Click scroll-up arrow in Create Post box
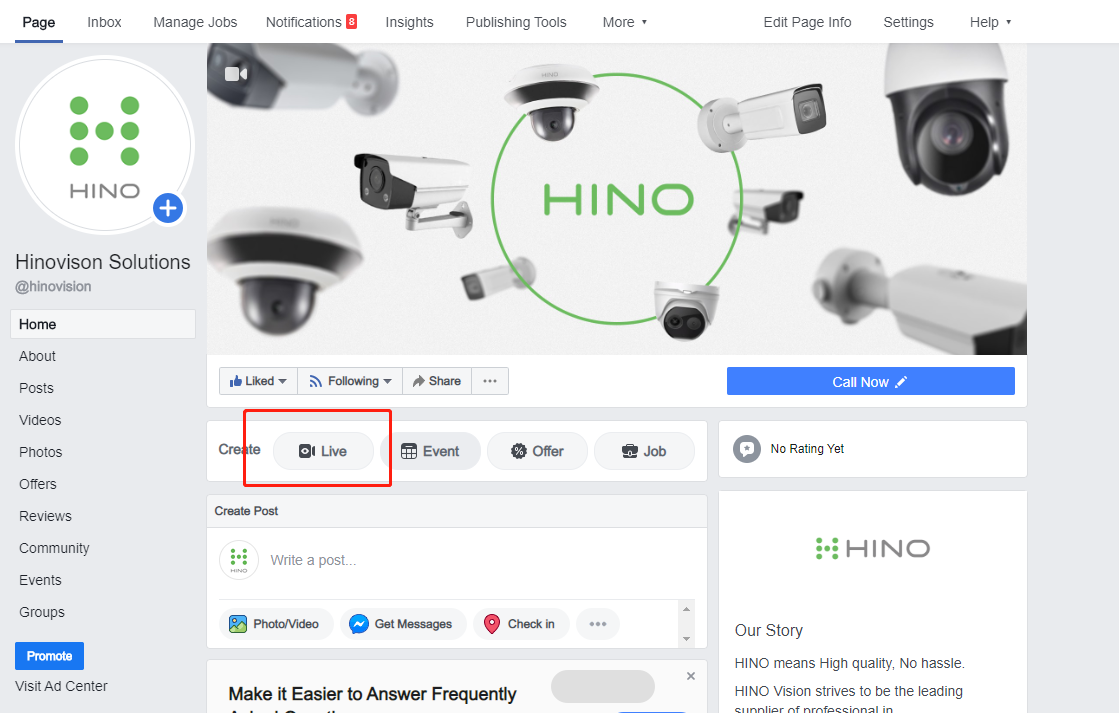This screenshot has width=1119, height=713. pos(687,609)
